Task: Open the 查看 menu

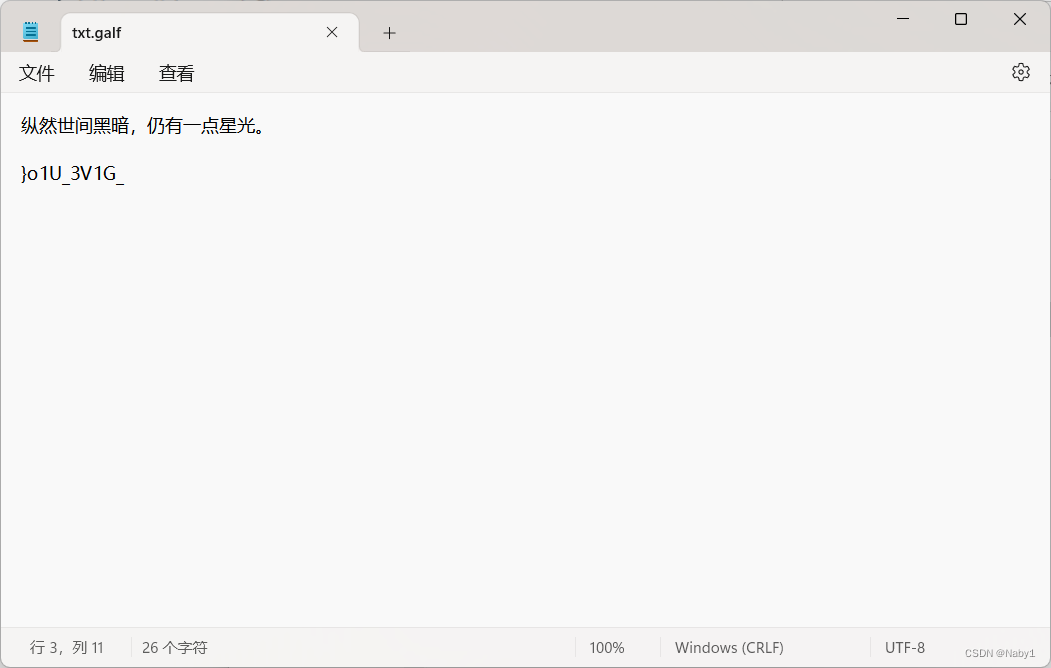Action: pyautogui.click(x=175, y=72)
